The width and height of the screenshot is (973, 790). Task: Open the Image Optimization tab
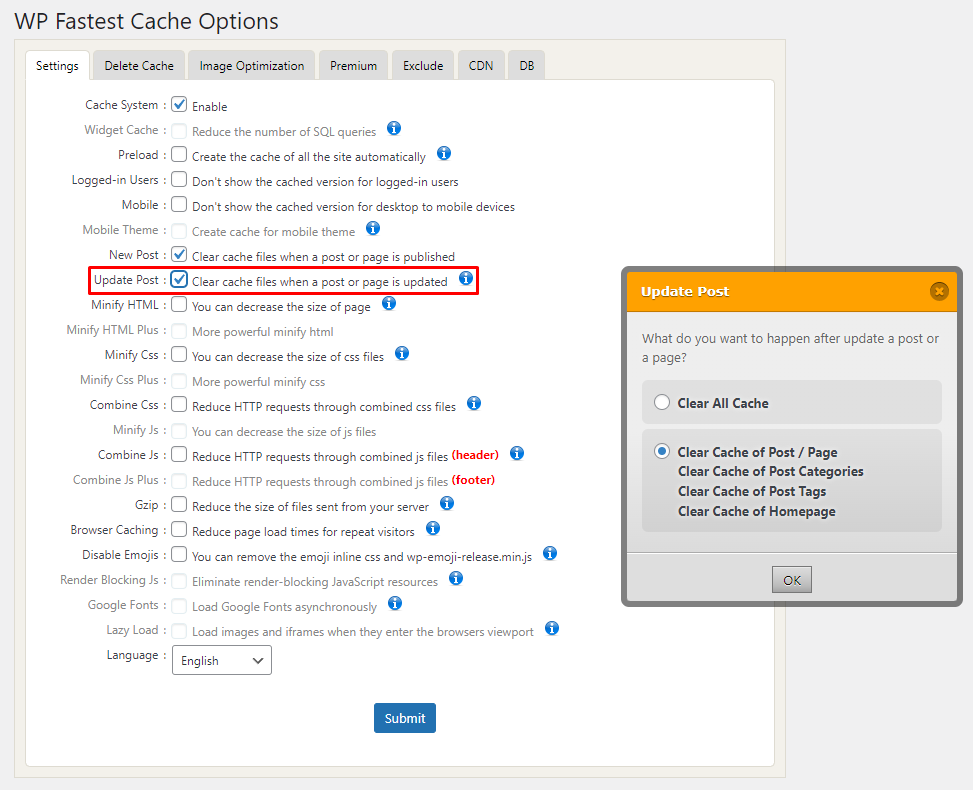tap(252, 66)
